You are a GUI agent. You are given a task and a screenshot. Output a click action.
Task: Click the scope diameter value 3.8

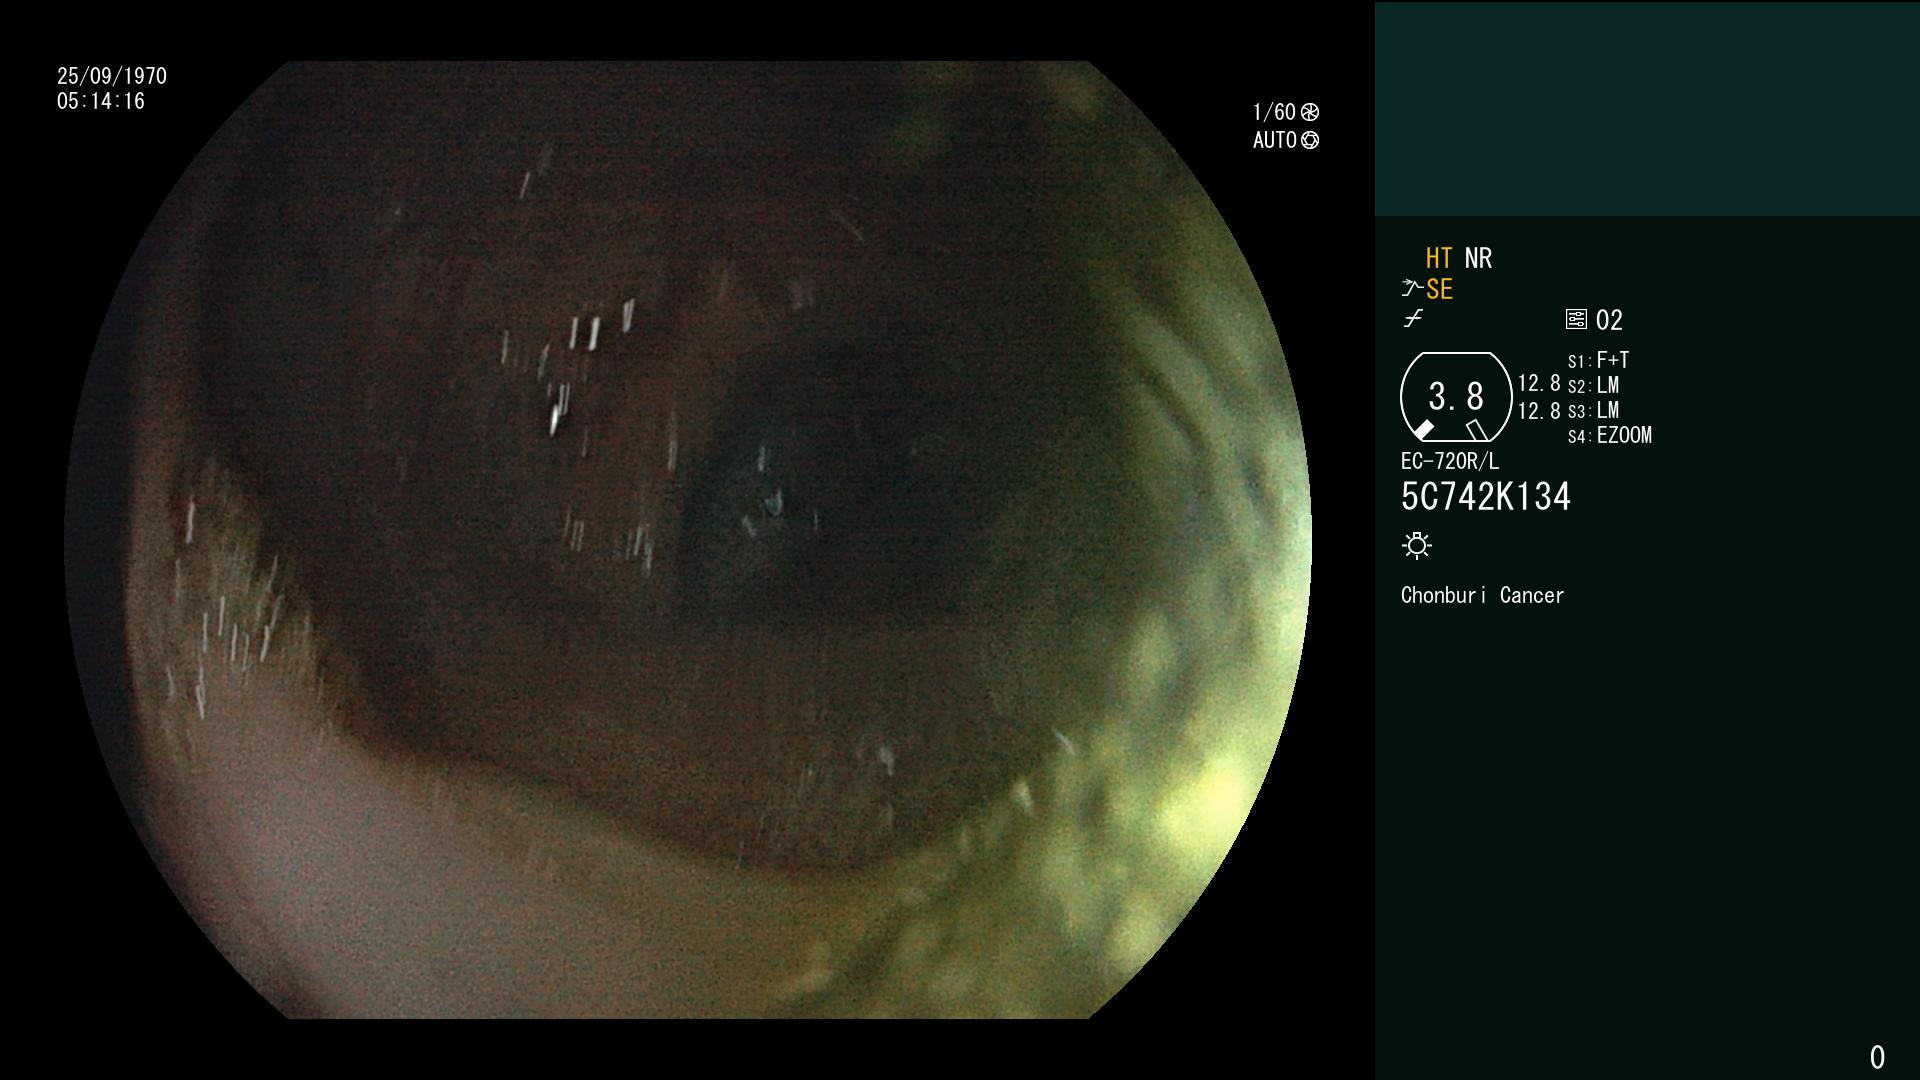click(1456, 397)
